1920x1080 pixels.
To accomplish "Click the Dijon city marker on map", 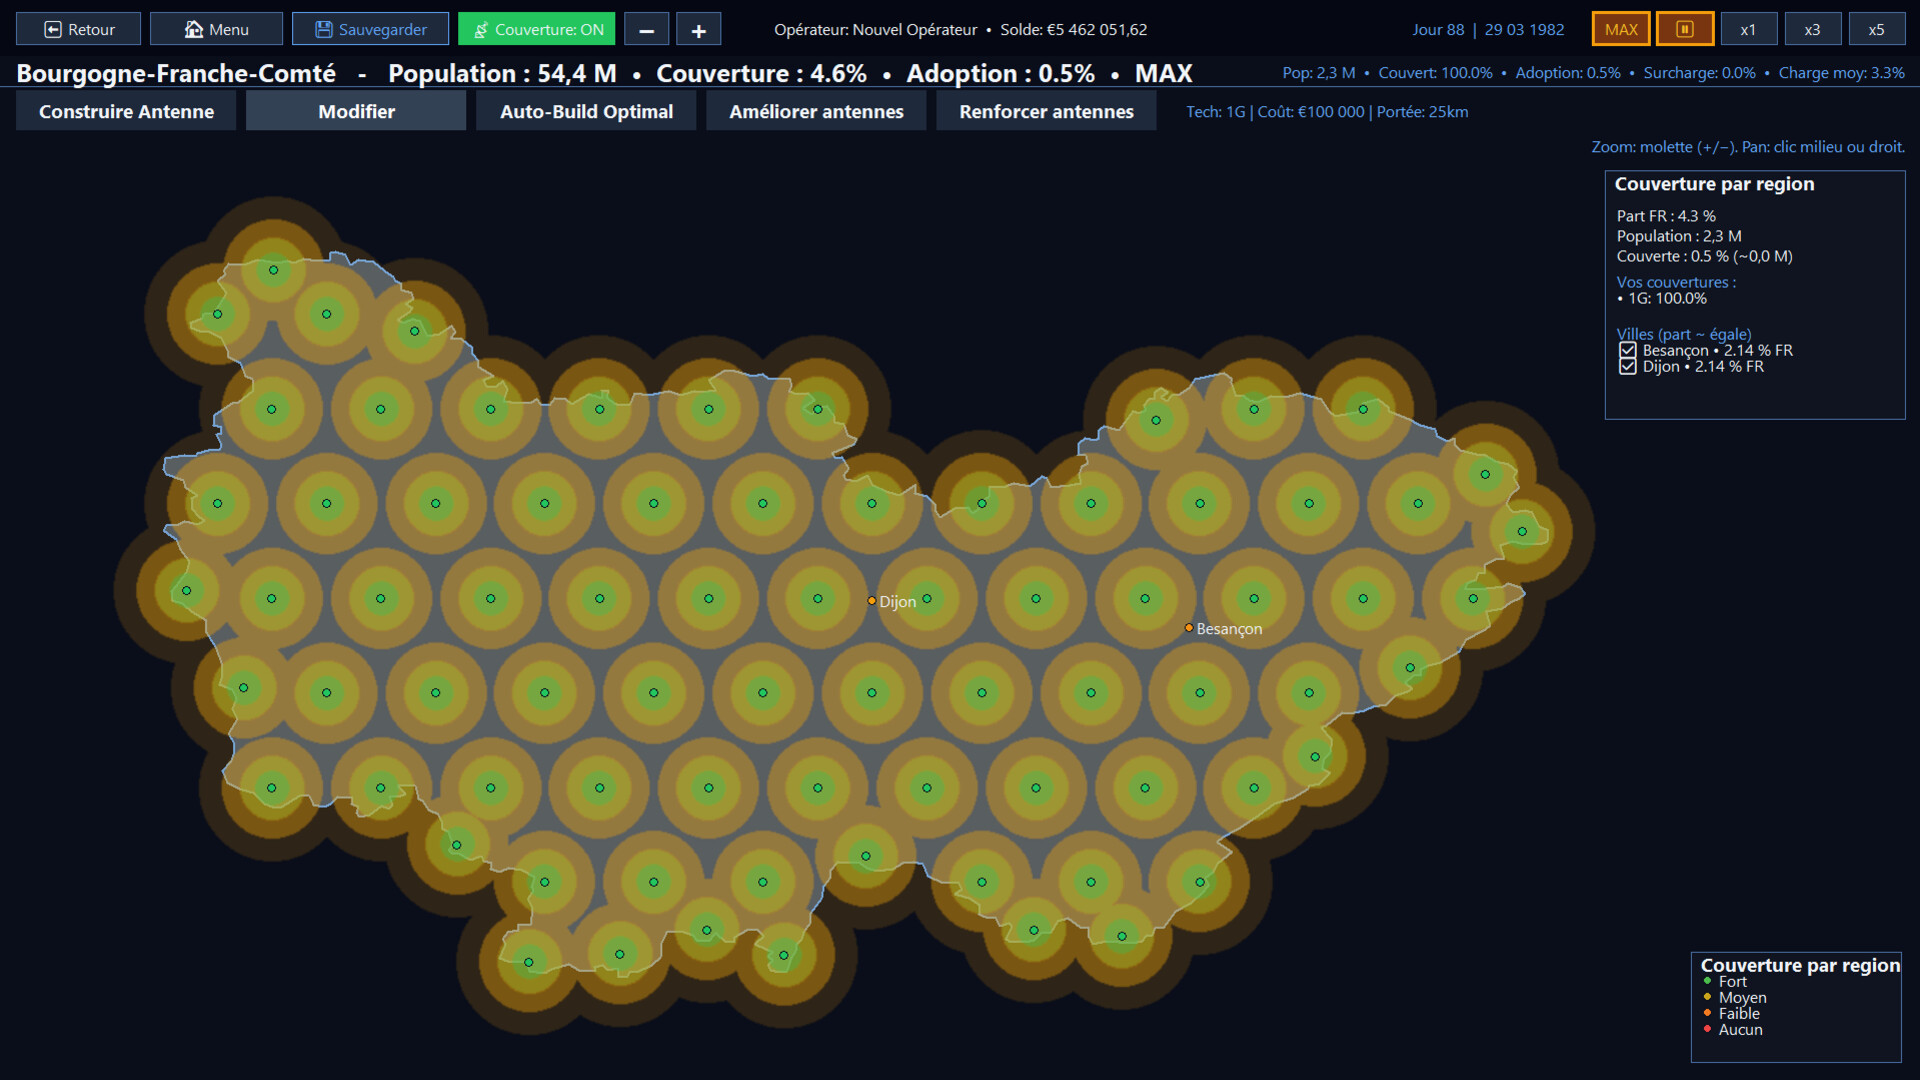I will coord(872,601).
